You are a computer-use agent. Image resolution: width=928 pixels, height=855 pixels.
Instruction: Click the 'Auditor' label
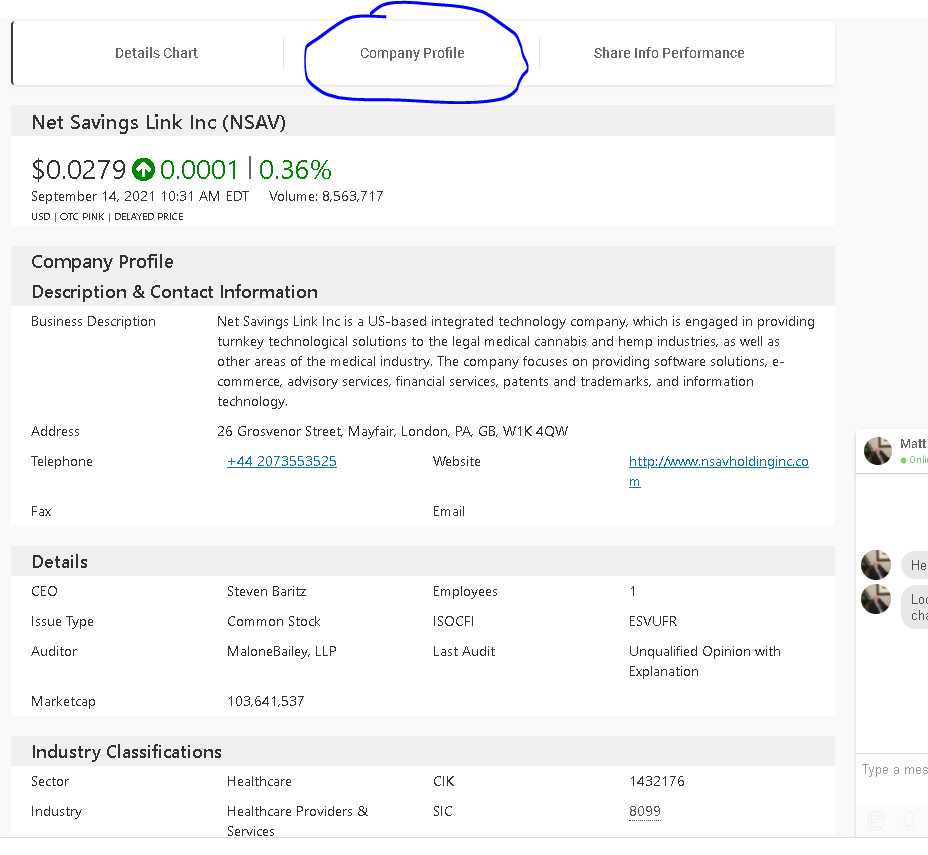54,651
